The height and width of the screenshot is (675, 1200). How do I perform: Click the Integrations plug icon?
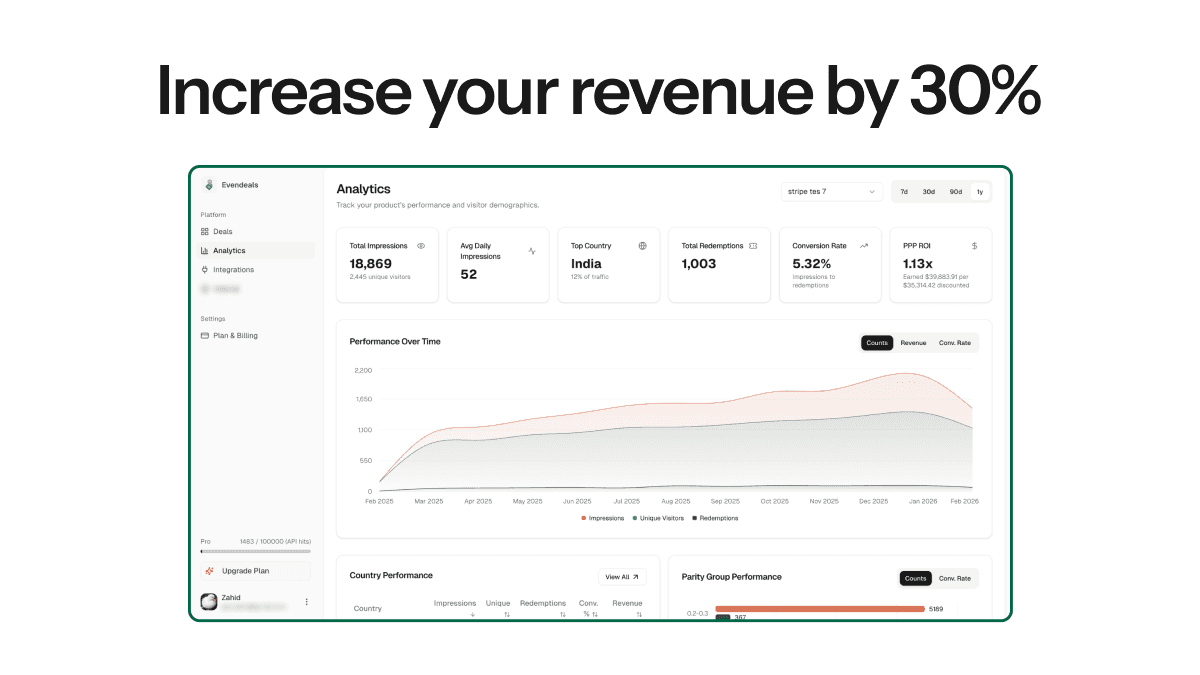point(205,270)
